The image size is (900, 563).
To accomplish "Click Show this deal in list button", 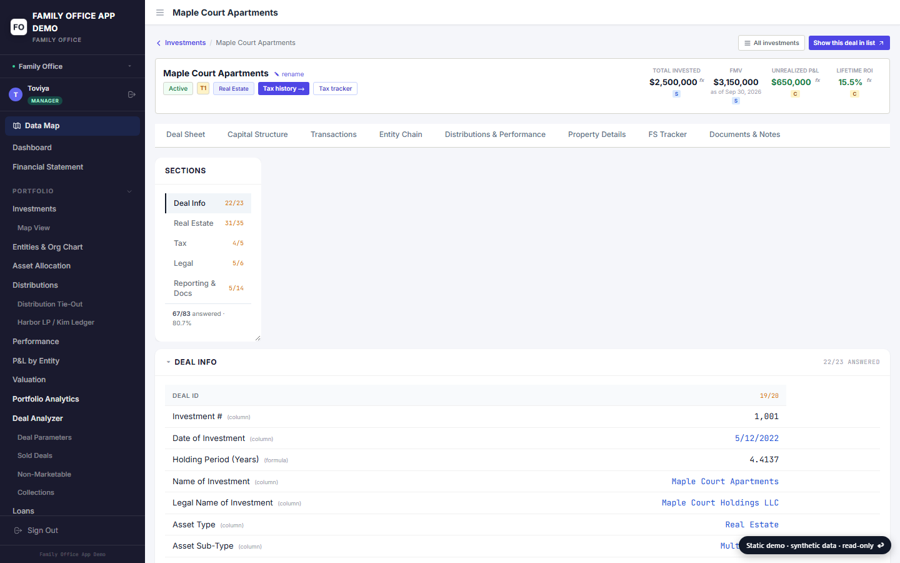I will click(849, 43).
